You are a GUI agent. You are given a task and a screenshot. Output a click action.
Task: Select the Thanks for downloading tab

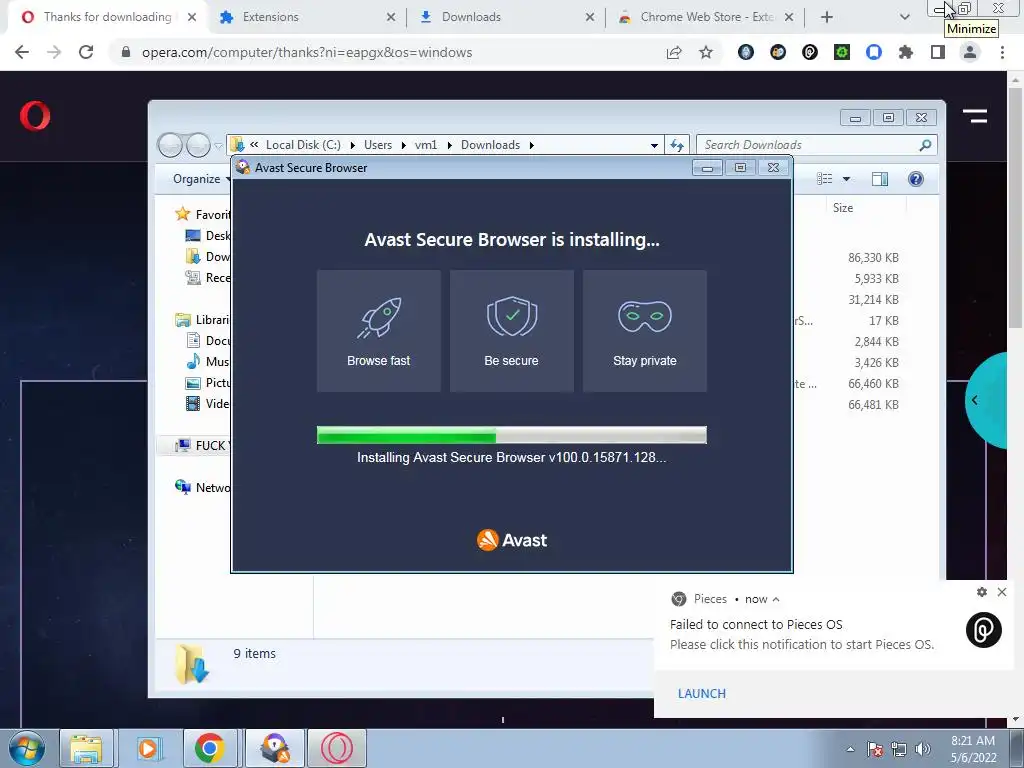(107, 17)
